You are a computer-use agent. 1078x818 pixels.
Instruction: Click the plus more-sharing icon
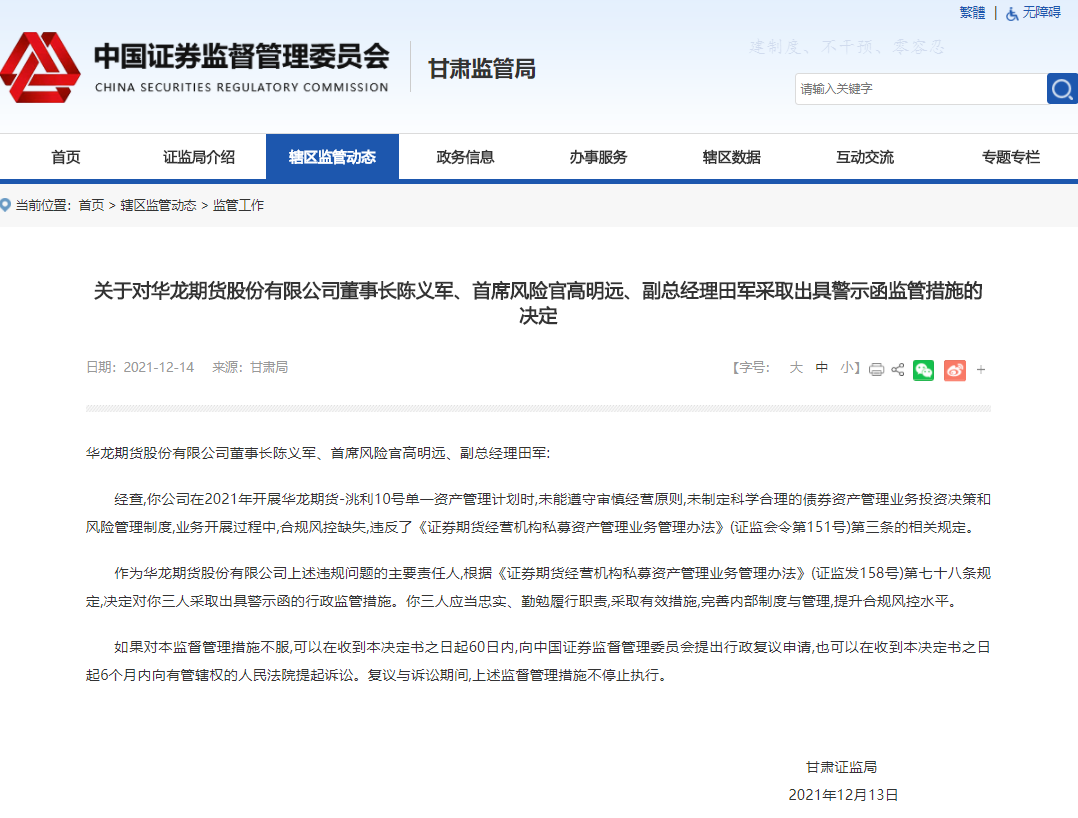click(981, 370)
